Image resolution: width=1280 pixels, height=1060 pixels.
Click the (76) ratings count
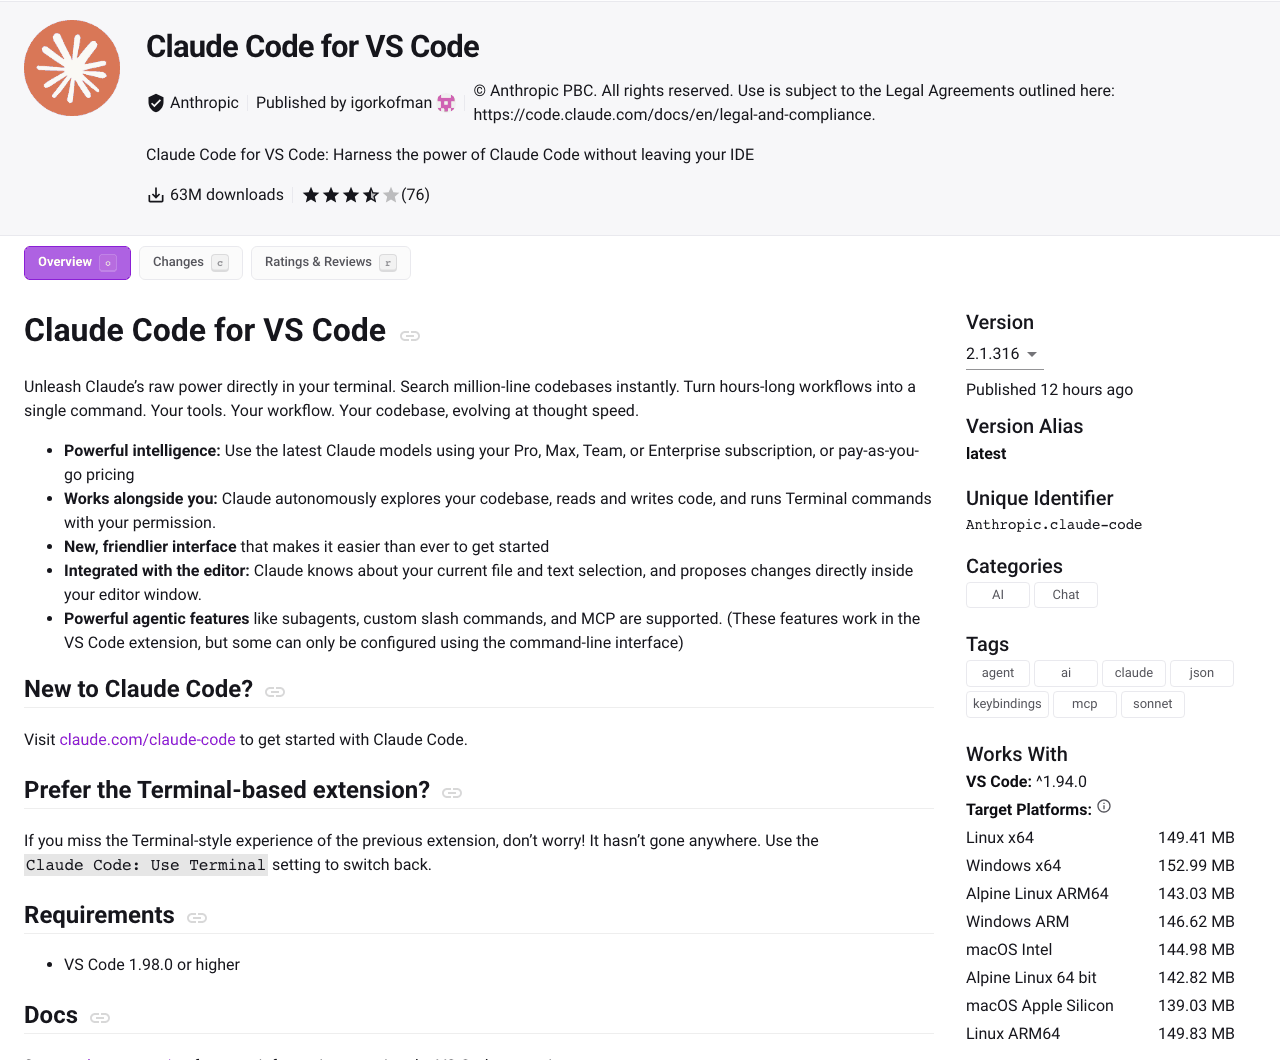(x=415, y=195)
